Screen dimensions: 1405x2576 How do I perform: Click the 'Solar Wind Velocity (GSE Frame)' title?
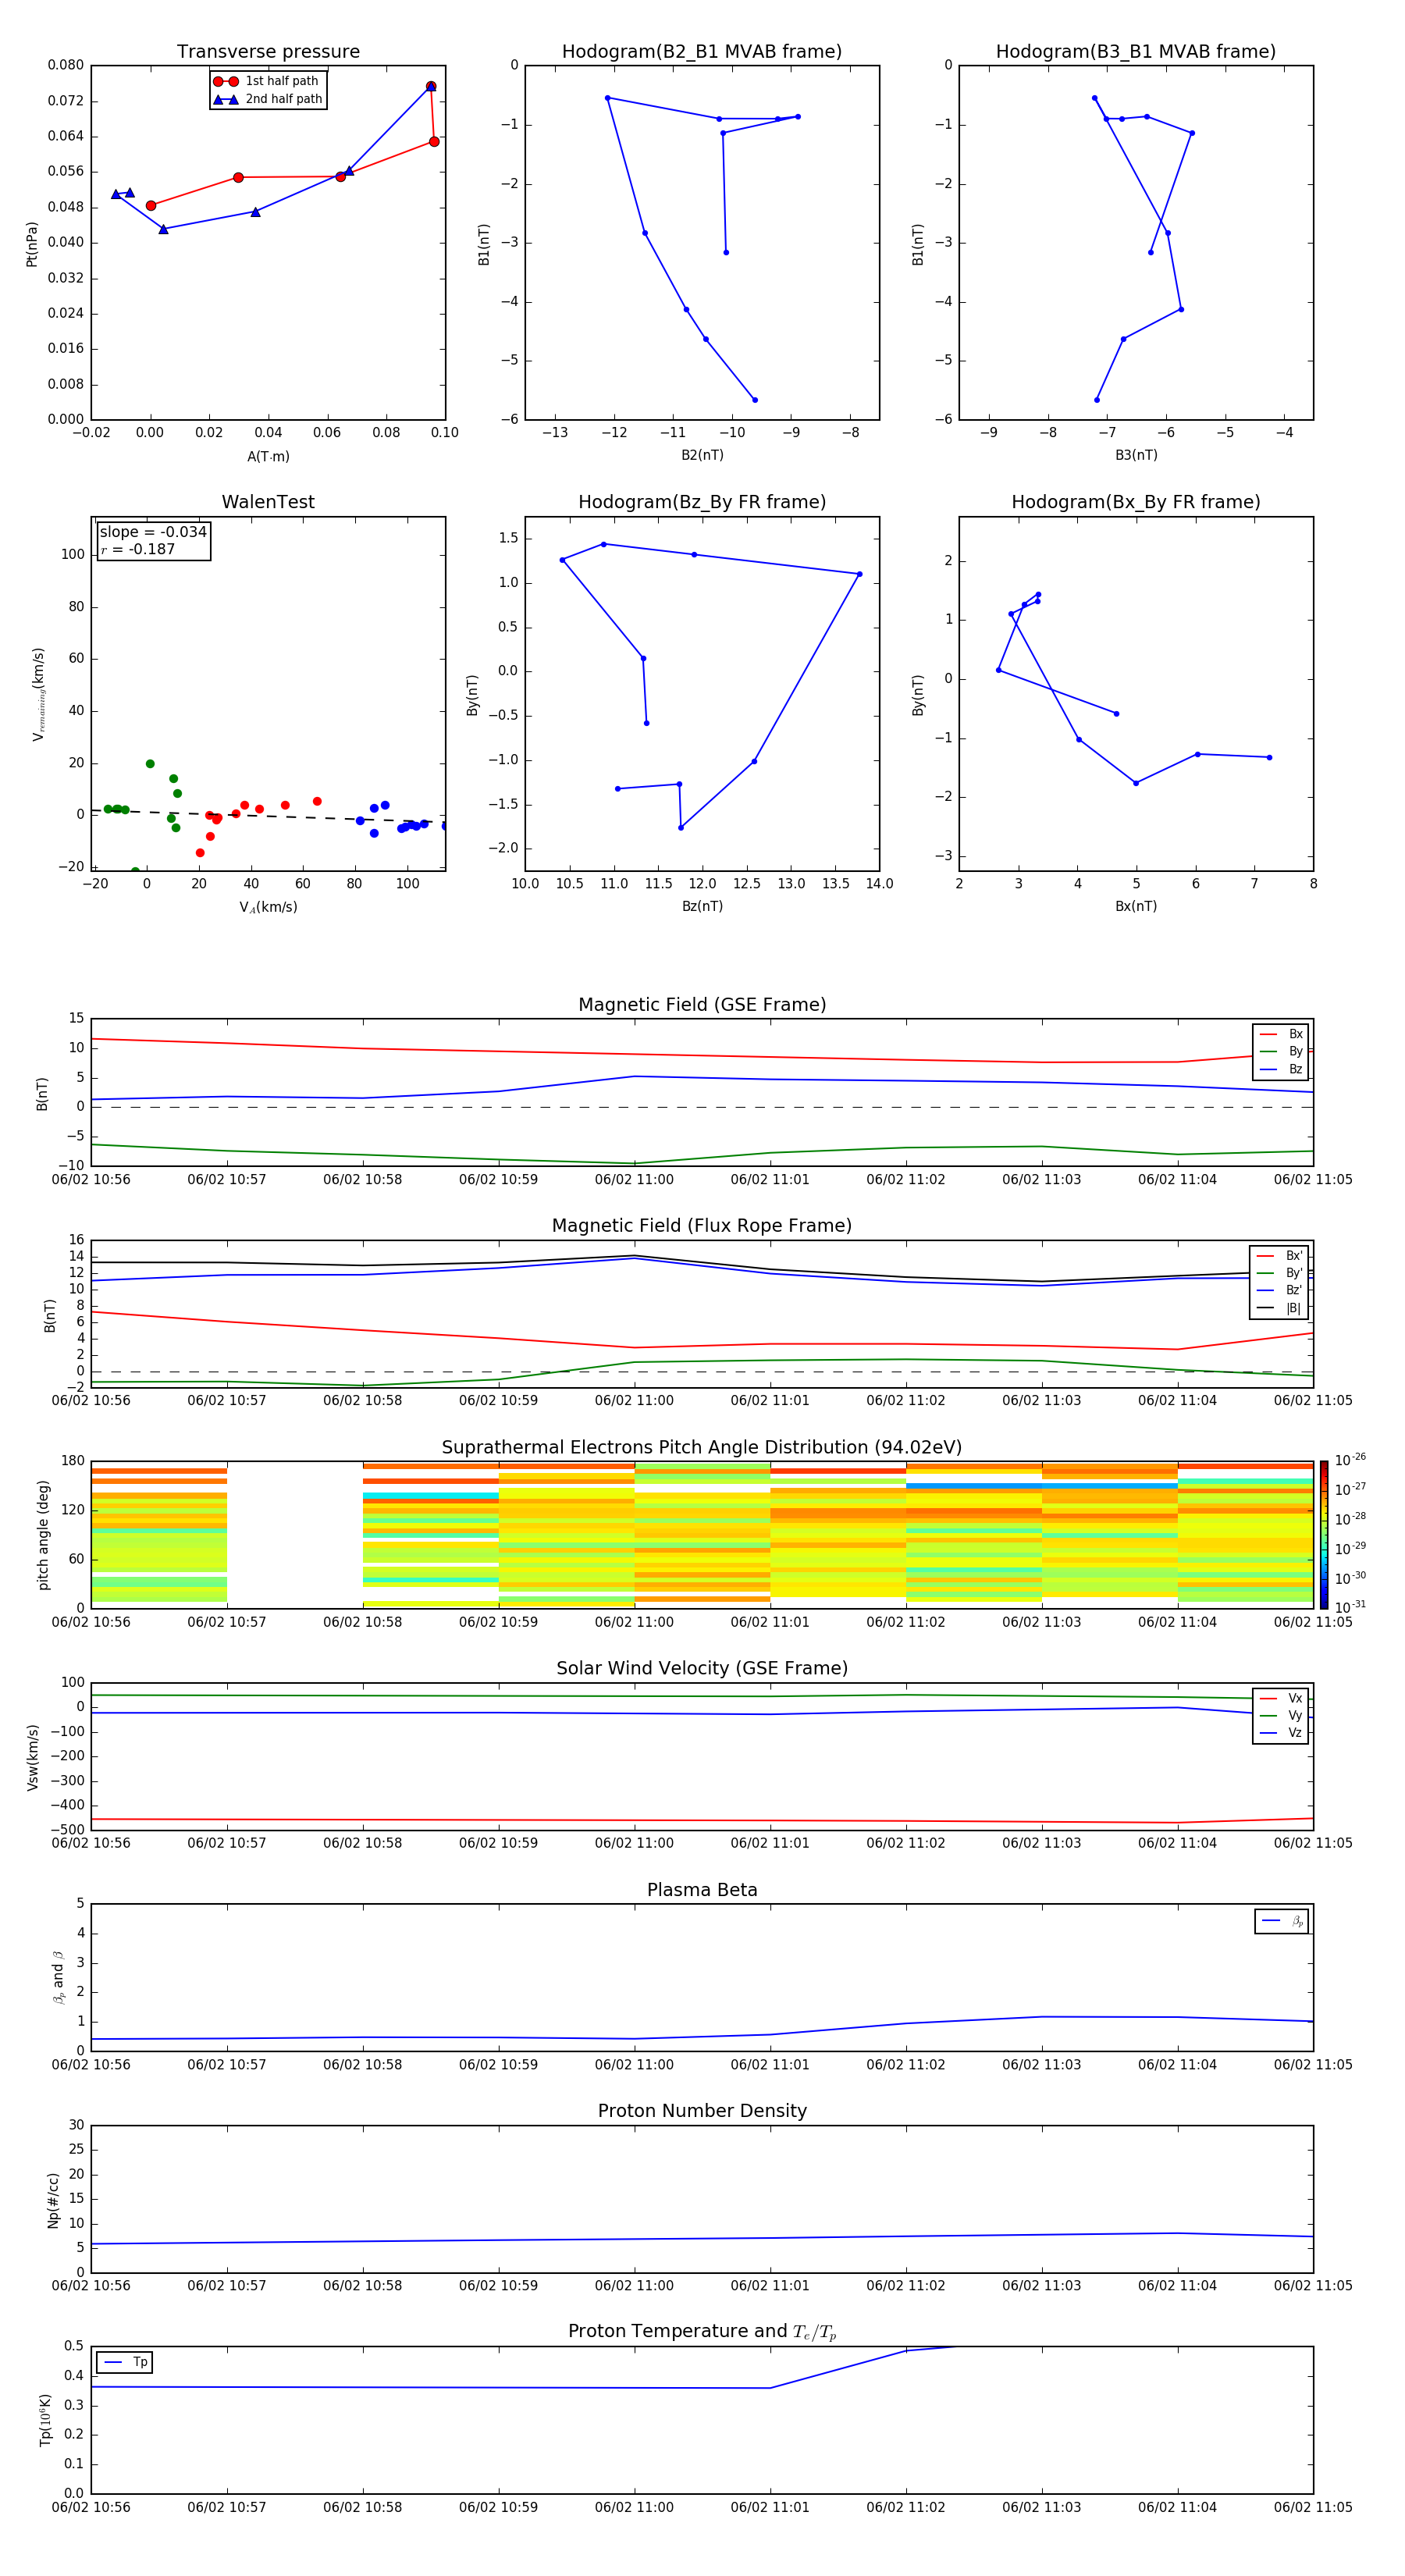702,1668
